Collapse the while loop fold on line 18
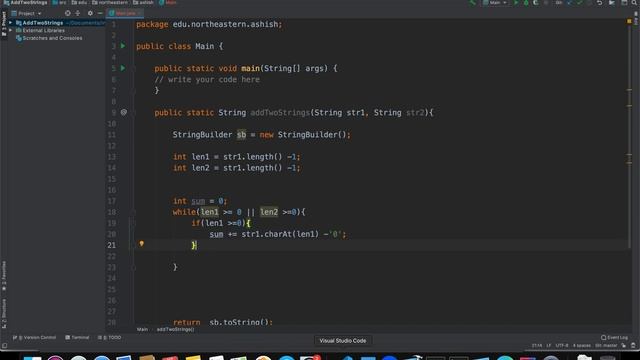This screenshot has width=640, height=360. [133, 212]
